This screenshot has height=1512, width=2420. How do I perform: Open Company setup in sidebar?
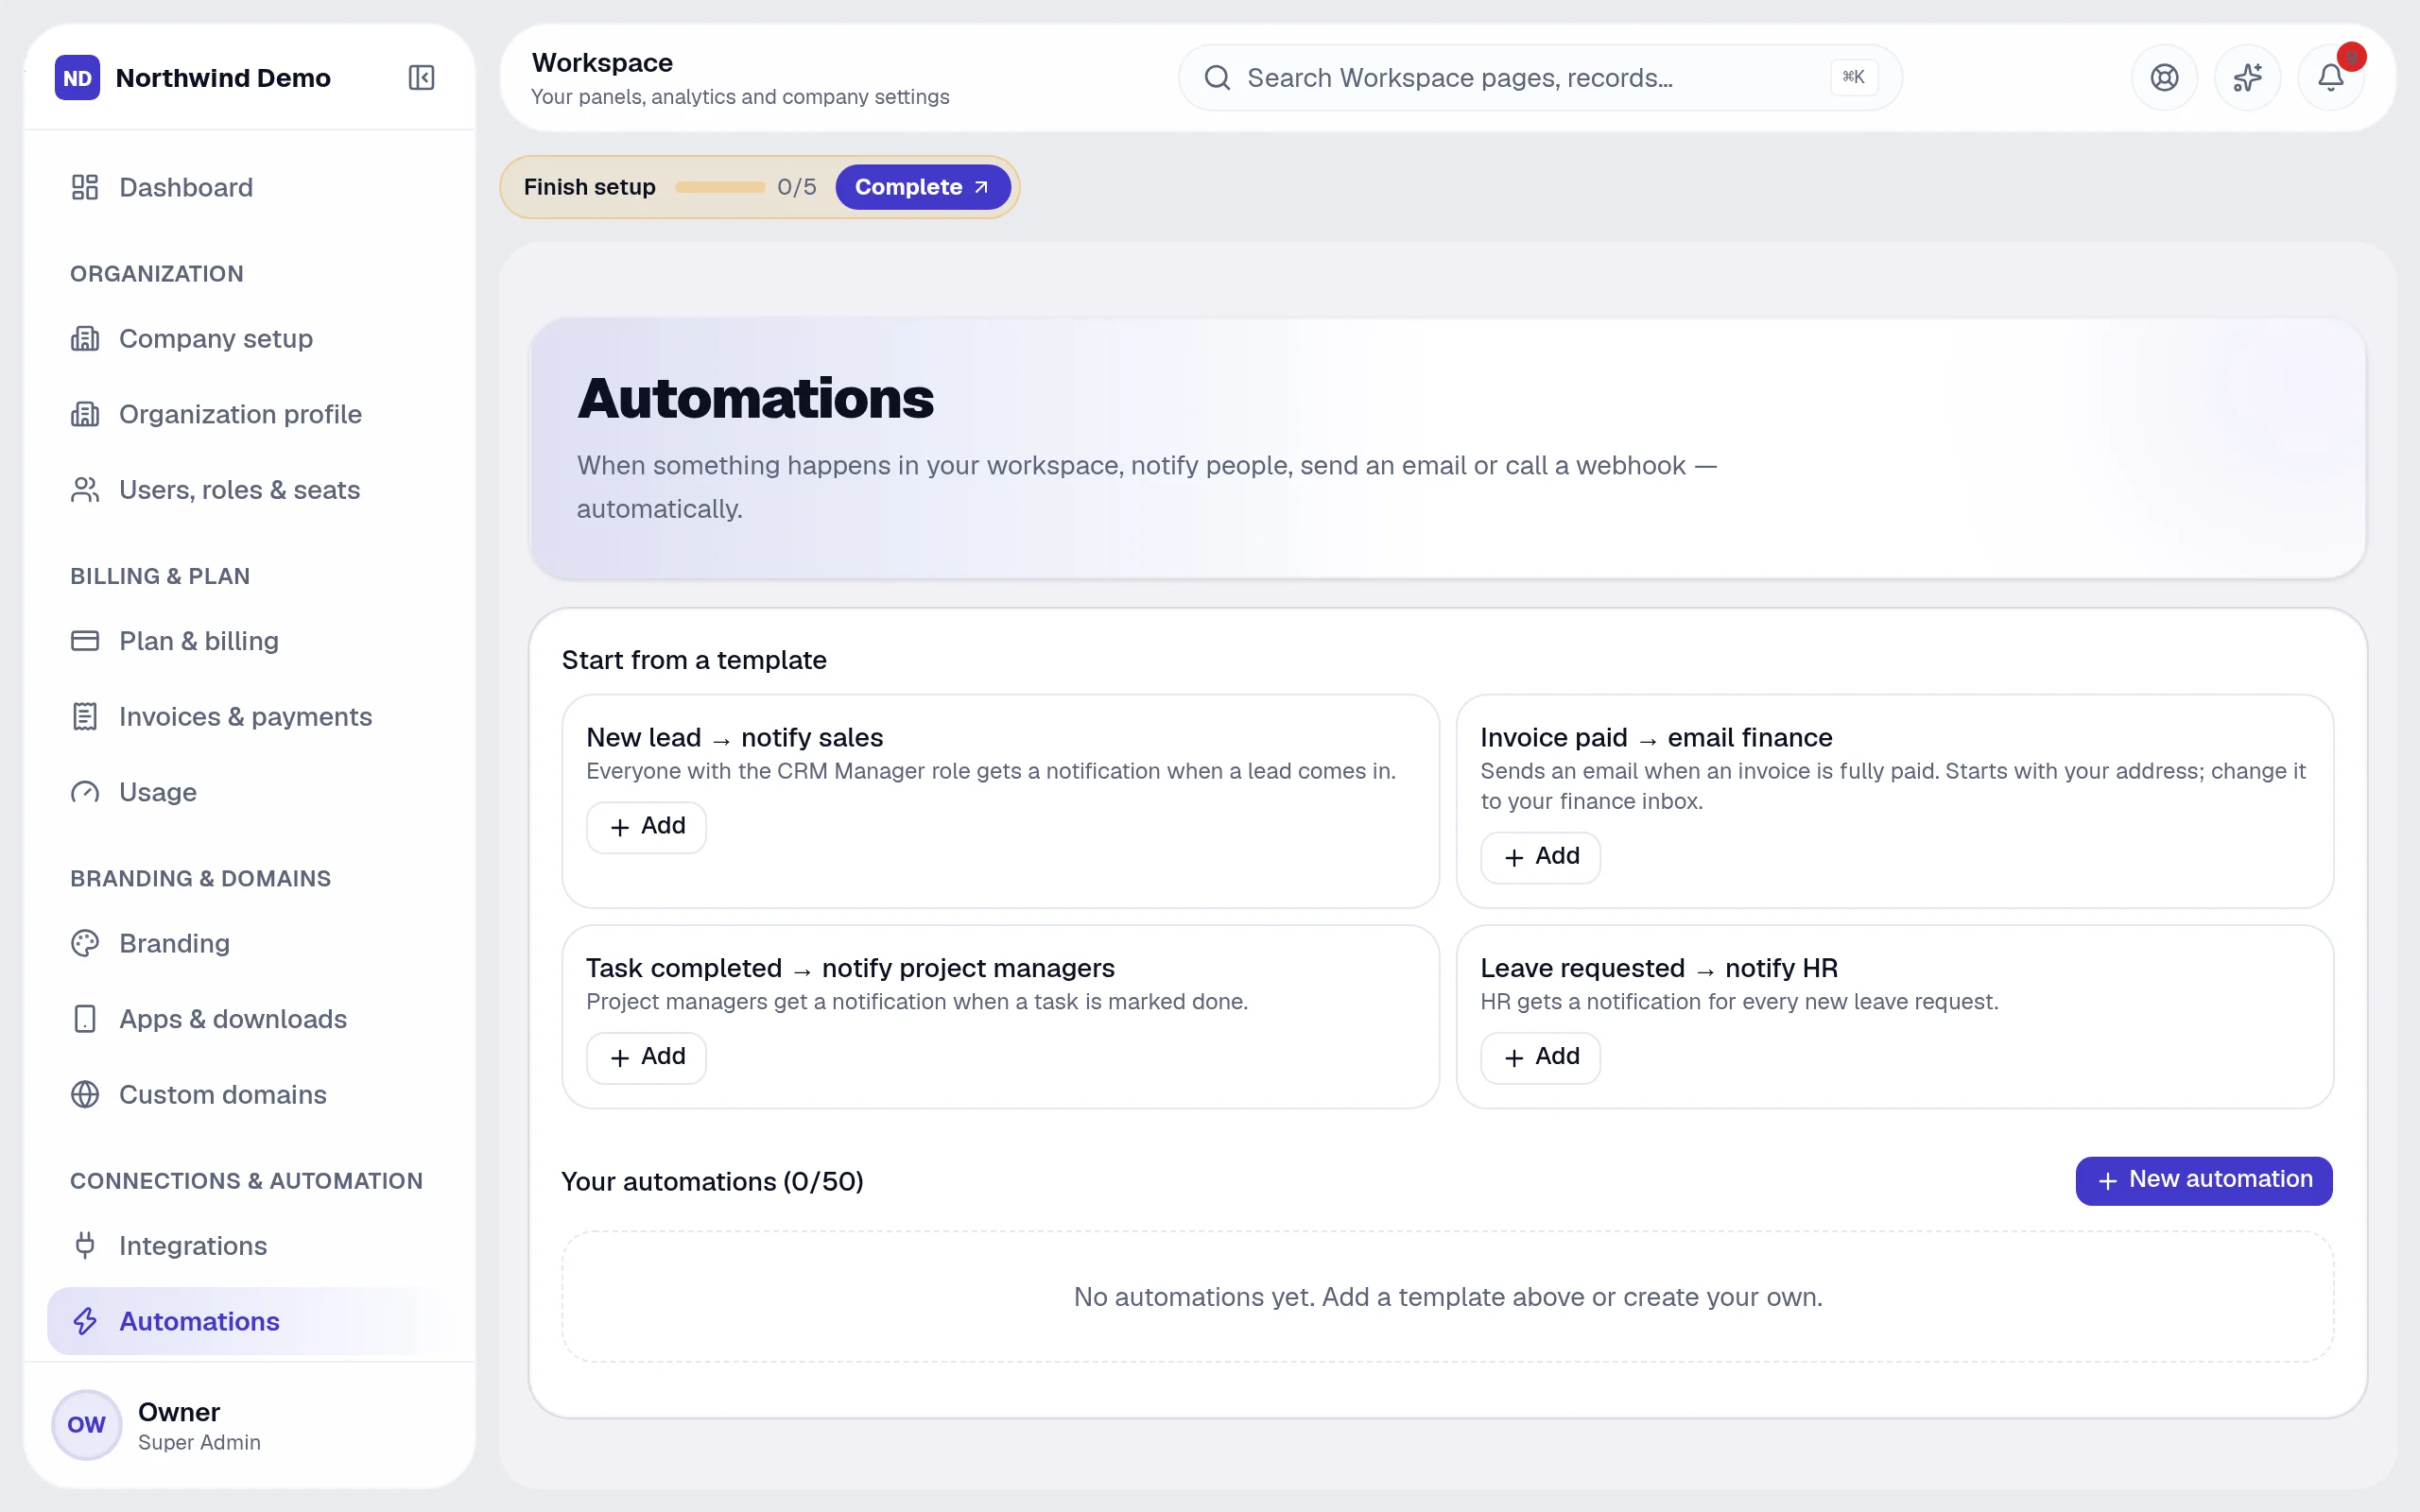(250, 338)
